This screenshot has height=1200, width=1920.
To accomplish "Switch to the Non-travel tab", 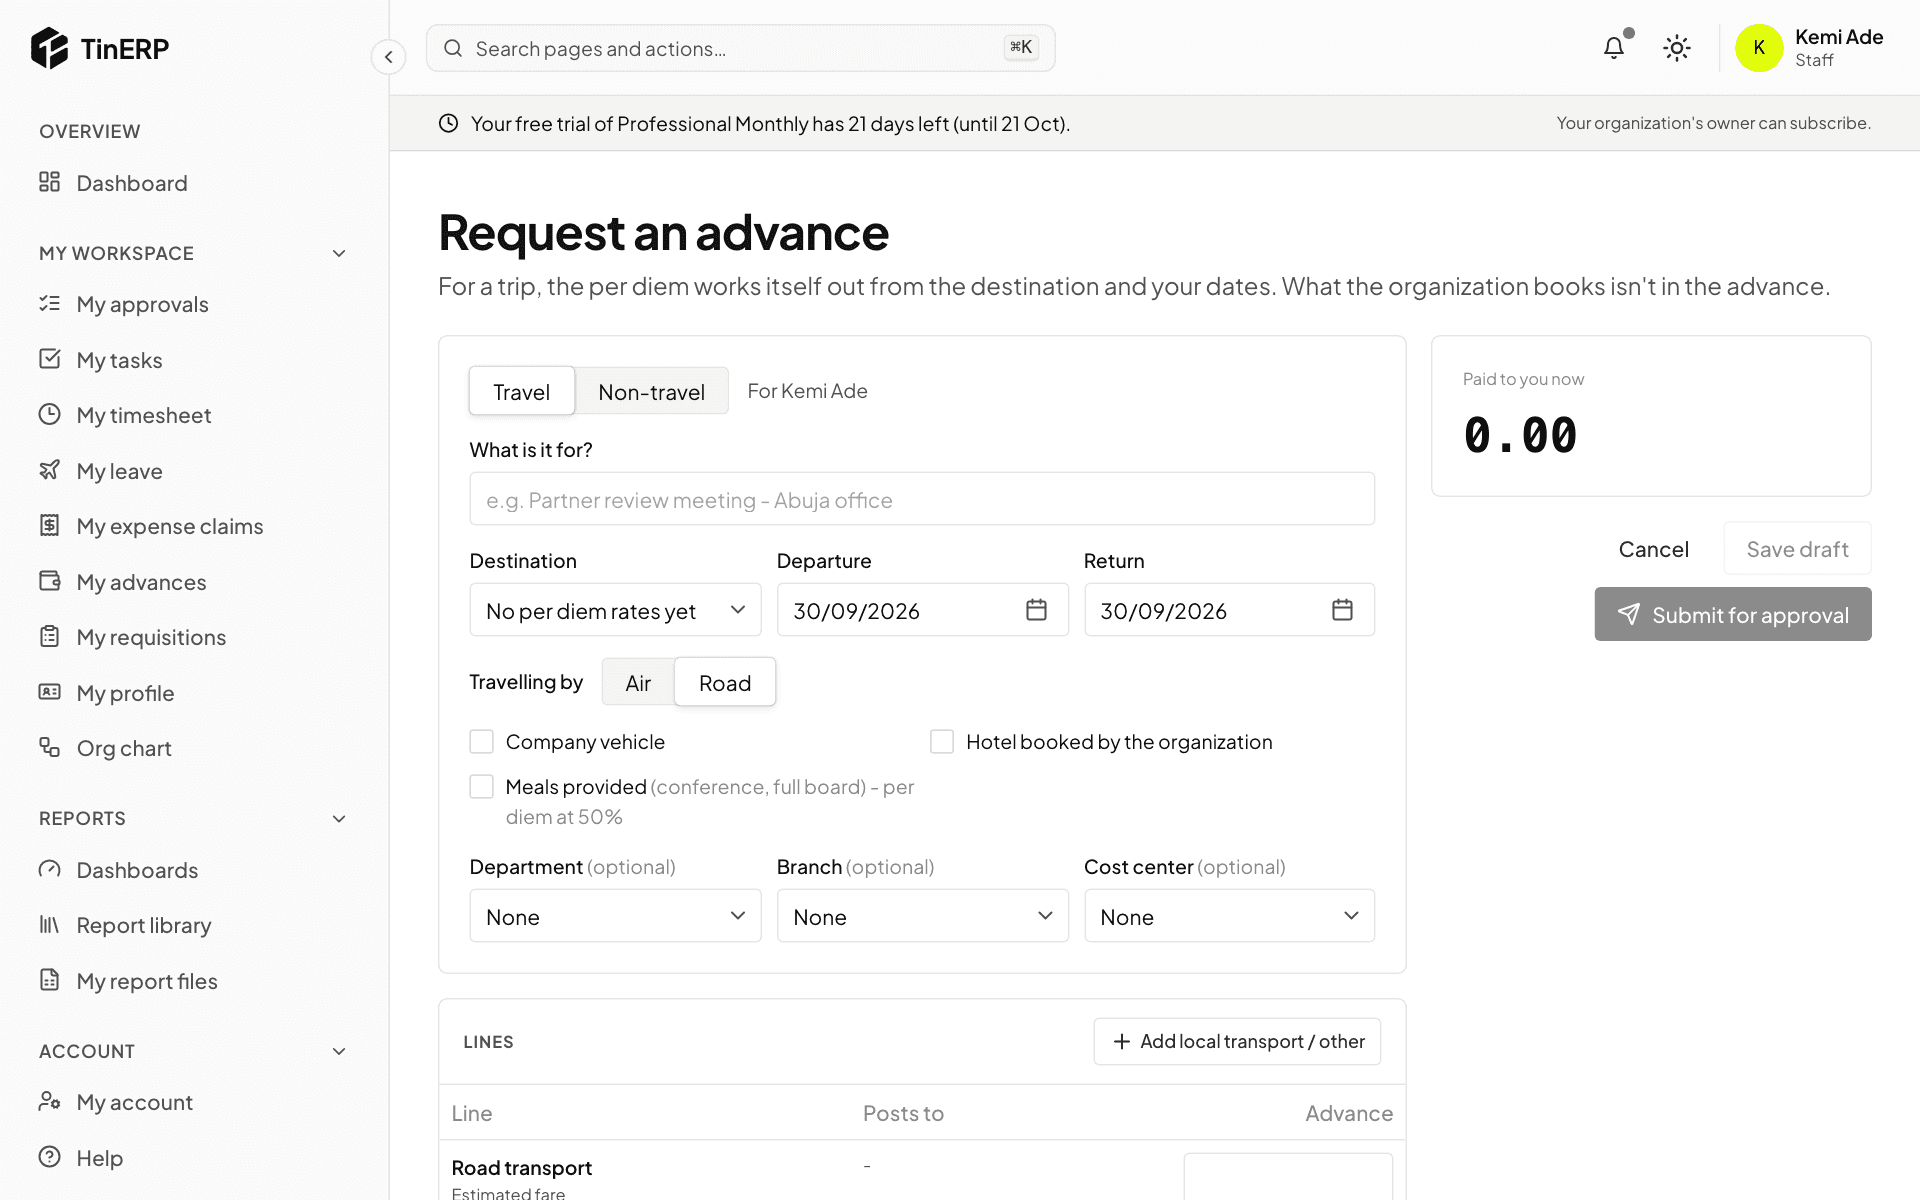I will click(x=651, y=392).
